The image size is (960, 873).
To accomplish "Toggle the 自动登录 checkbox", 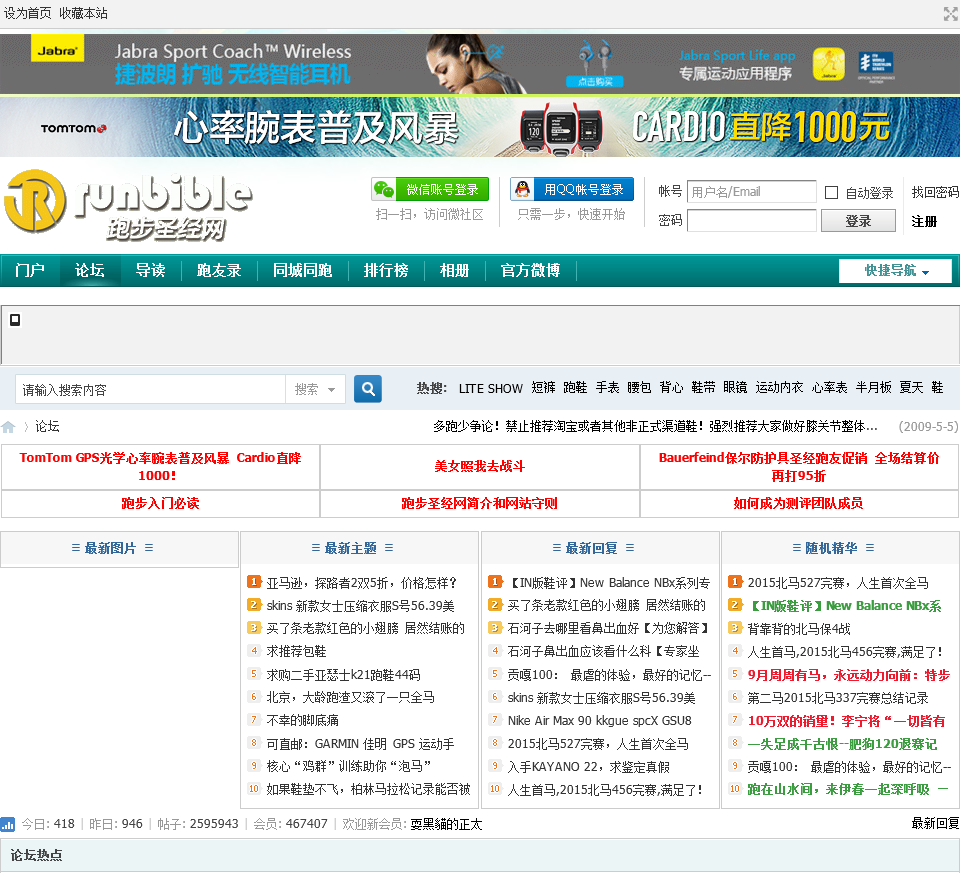I will pos(831,192).
